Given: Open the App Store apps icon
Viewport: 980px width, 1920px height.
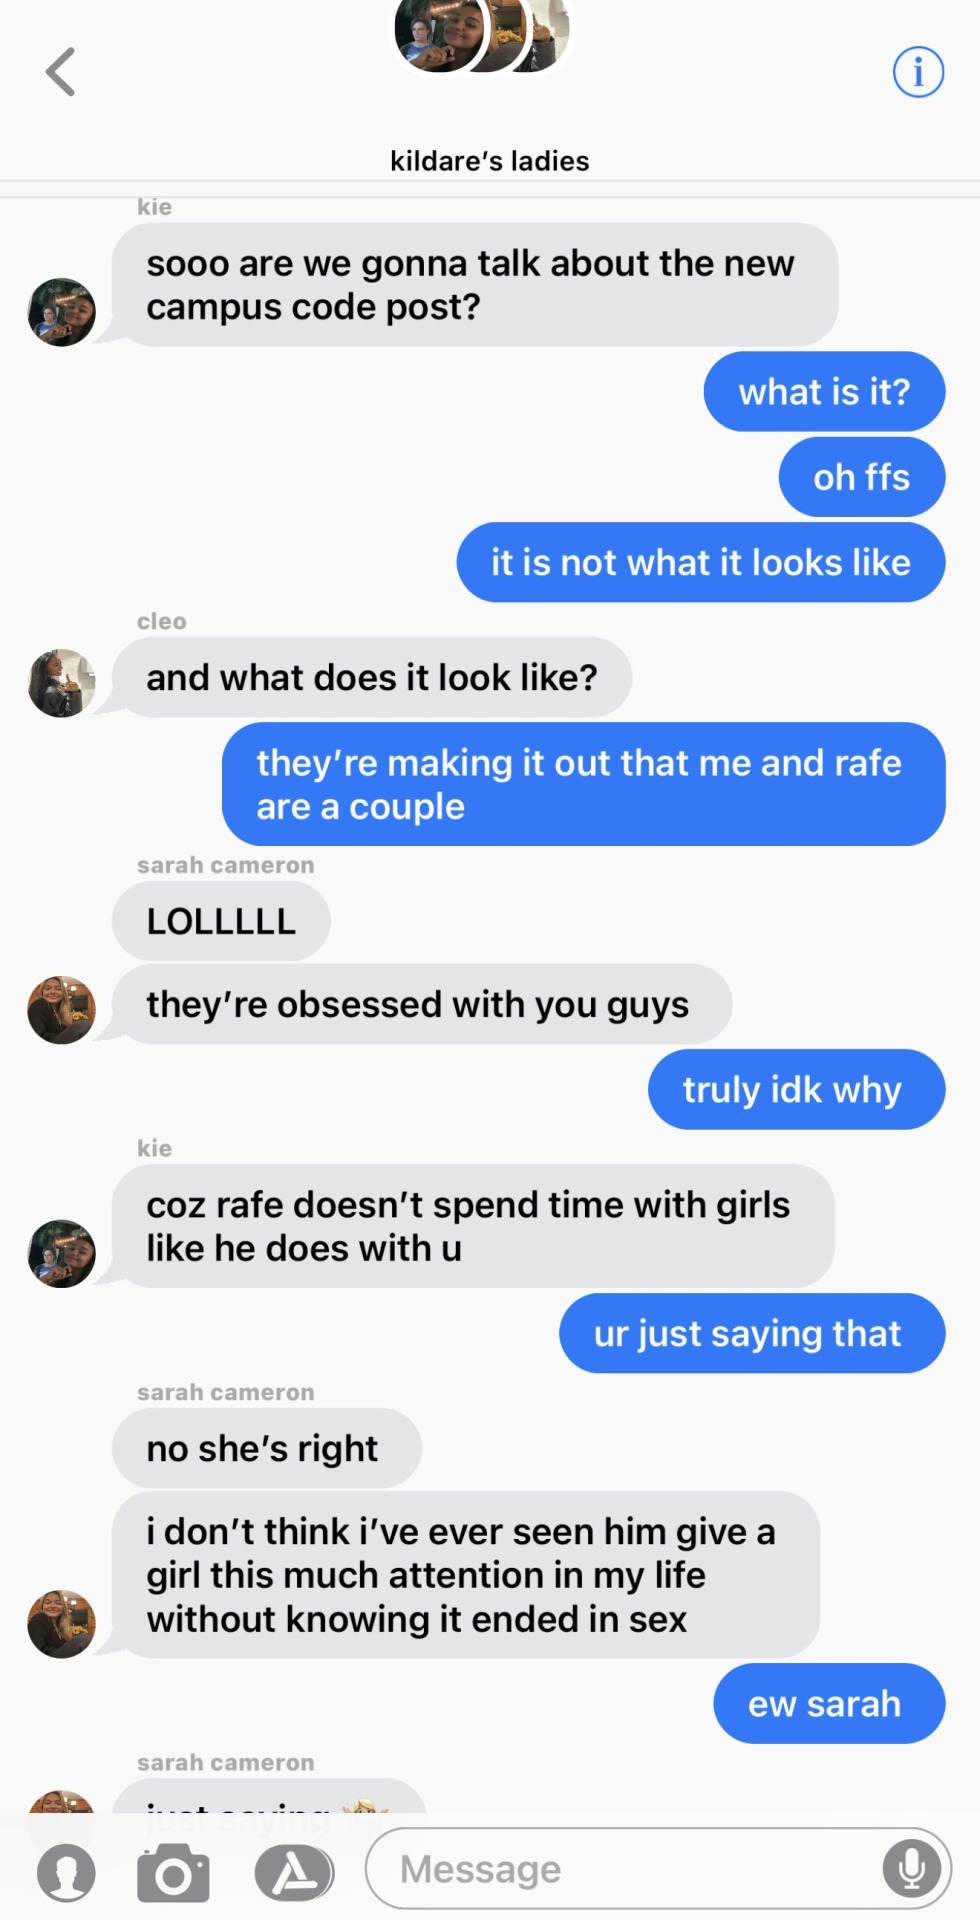Looking at the screenshot, I should (293, 1872).
